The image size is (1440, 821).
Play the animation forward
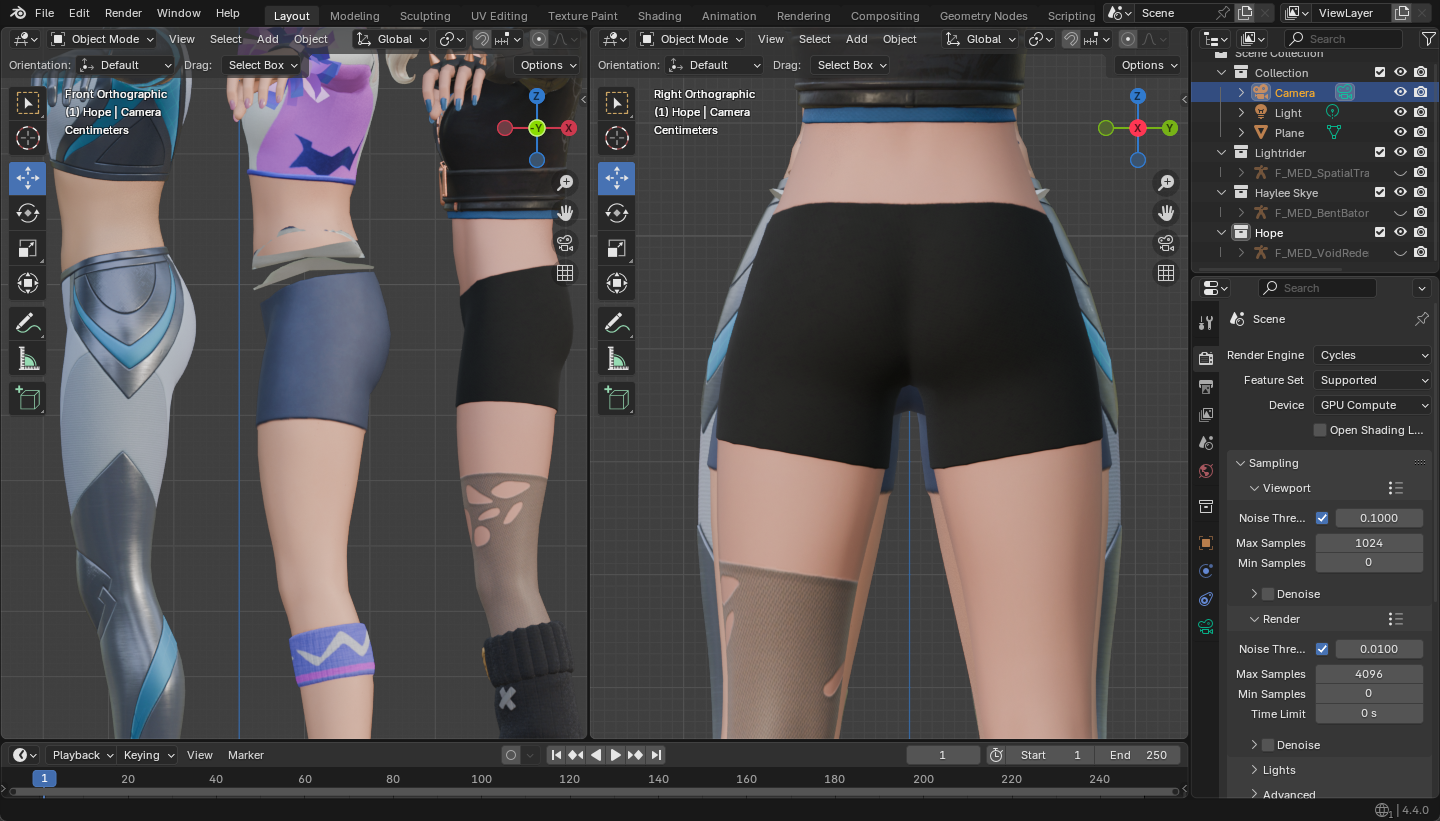[x=615, y=755]
